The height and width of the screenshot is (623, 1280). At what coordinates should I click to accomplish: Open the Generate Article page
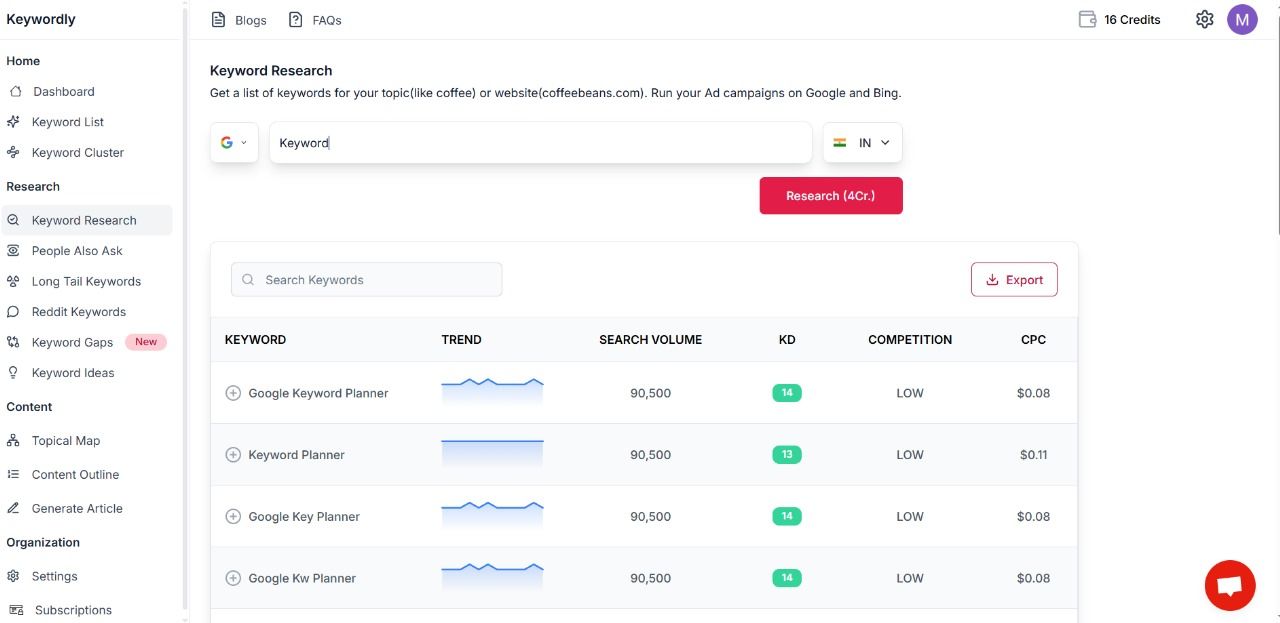click(x=77, y=508)
